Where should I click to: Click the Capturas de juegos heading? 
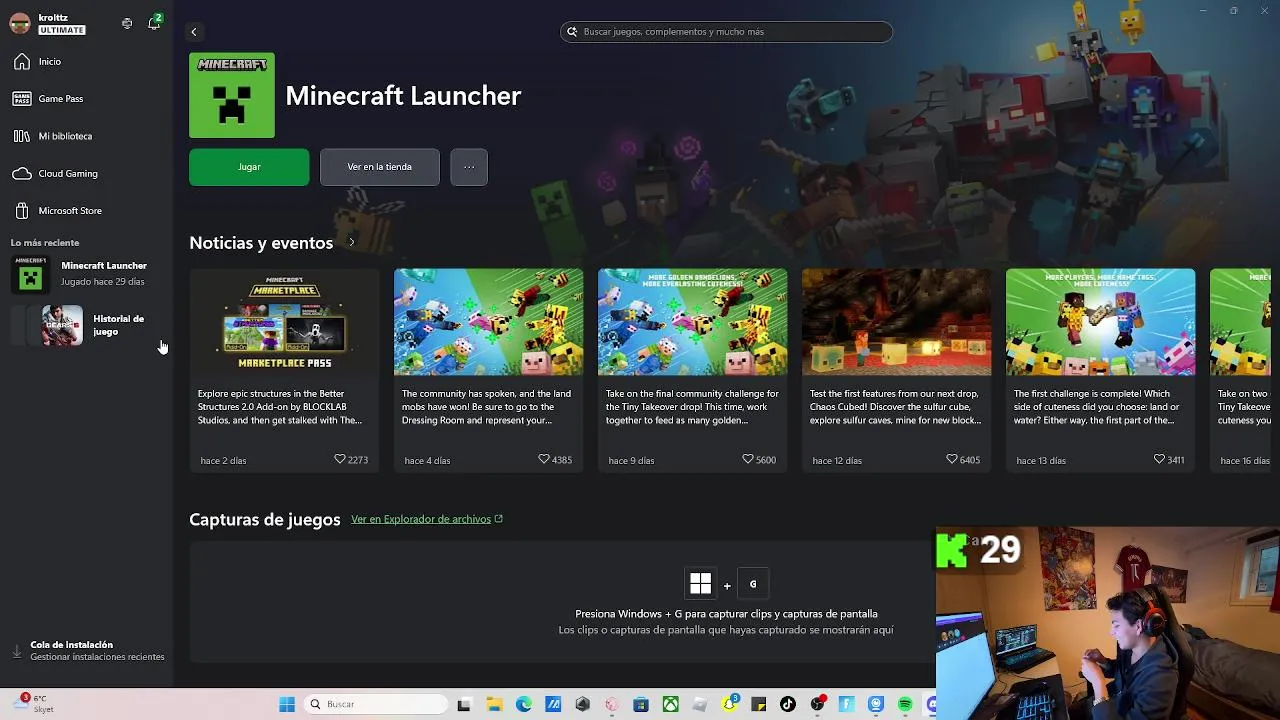[x=265, y=519]
